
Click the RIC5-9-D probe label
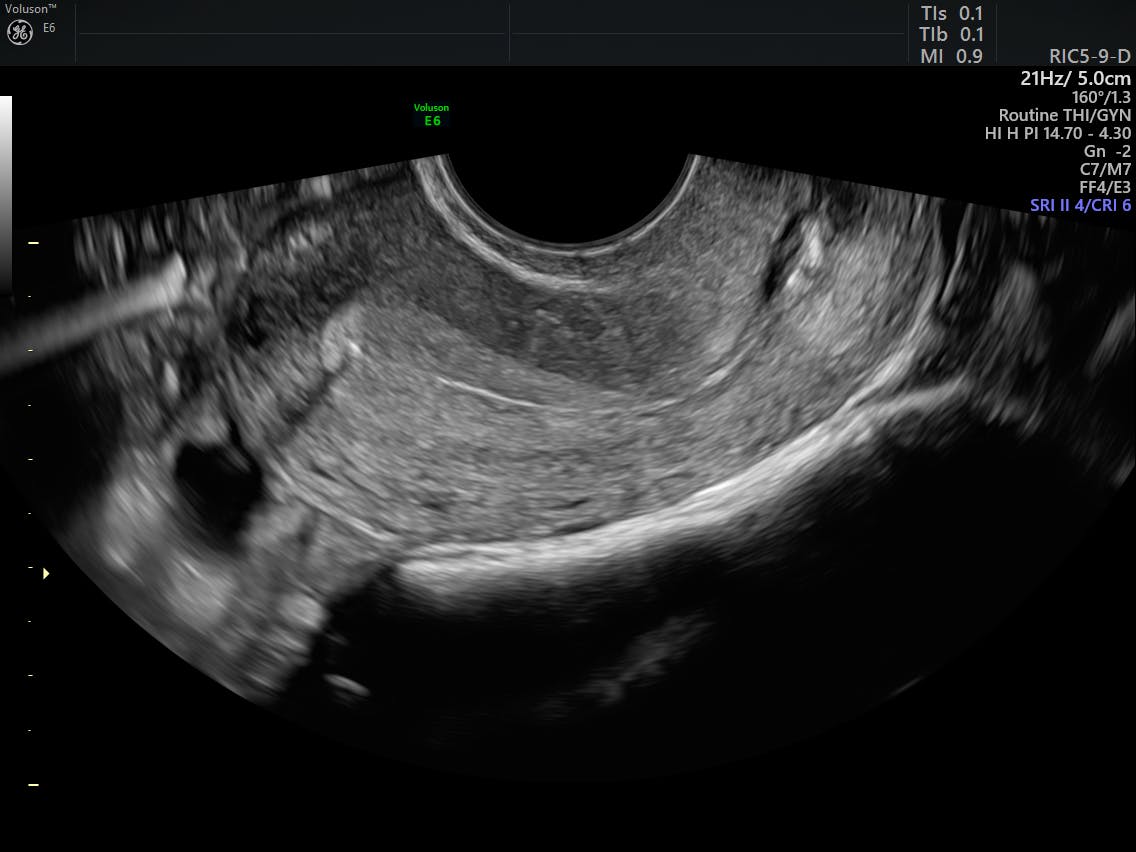pos(1090,57)
